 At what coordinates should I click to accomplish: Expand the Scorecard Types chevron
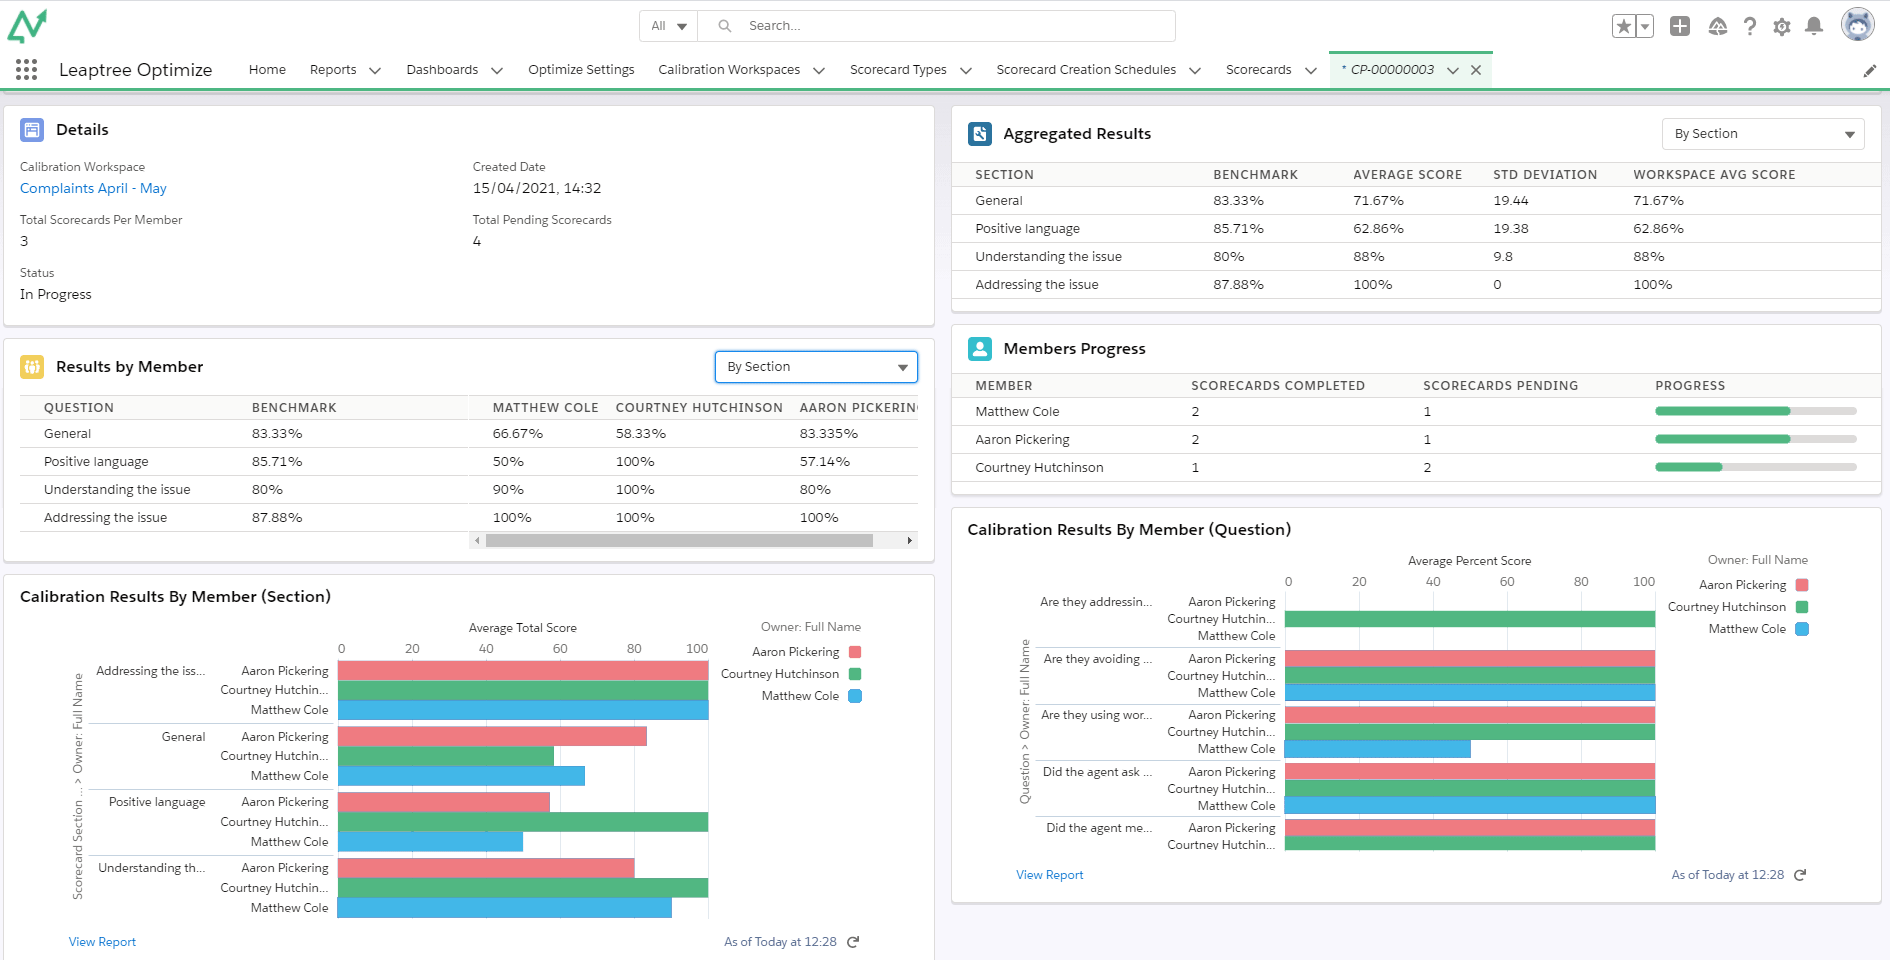[x=966, y=71]
